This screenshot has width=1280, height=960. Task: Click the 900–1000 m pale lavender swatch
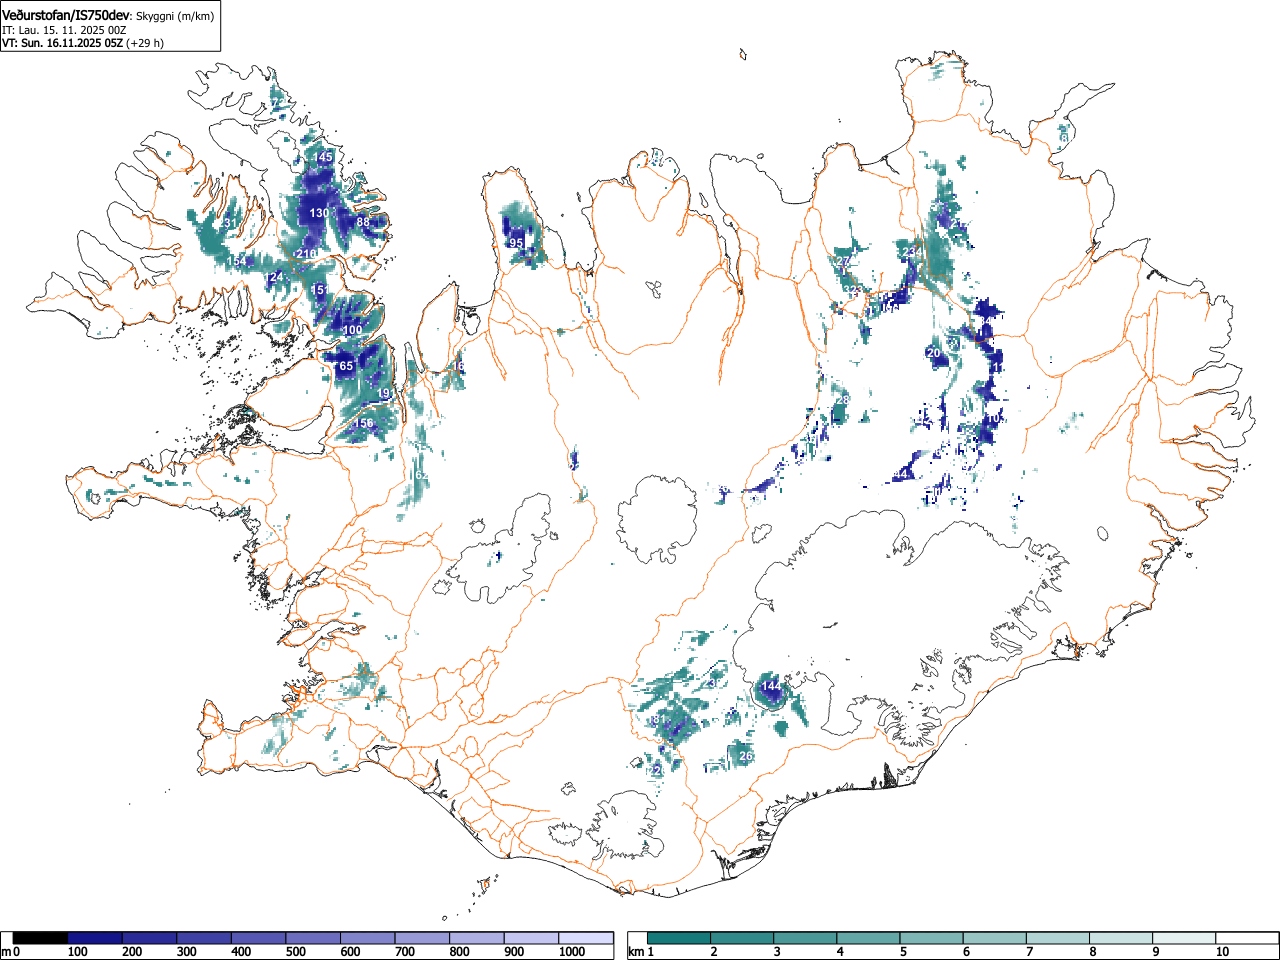tap(531, 938)
